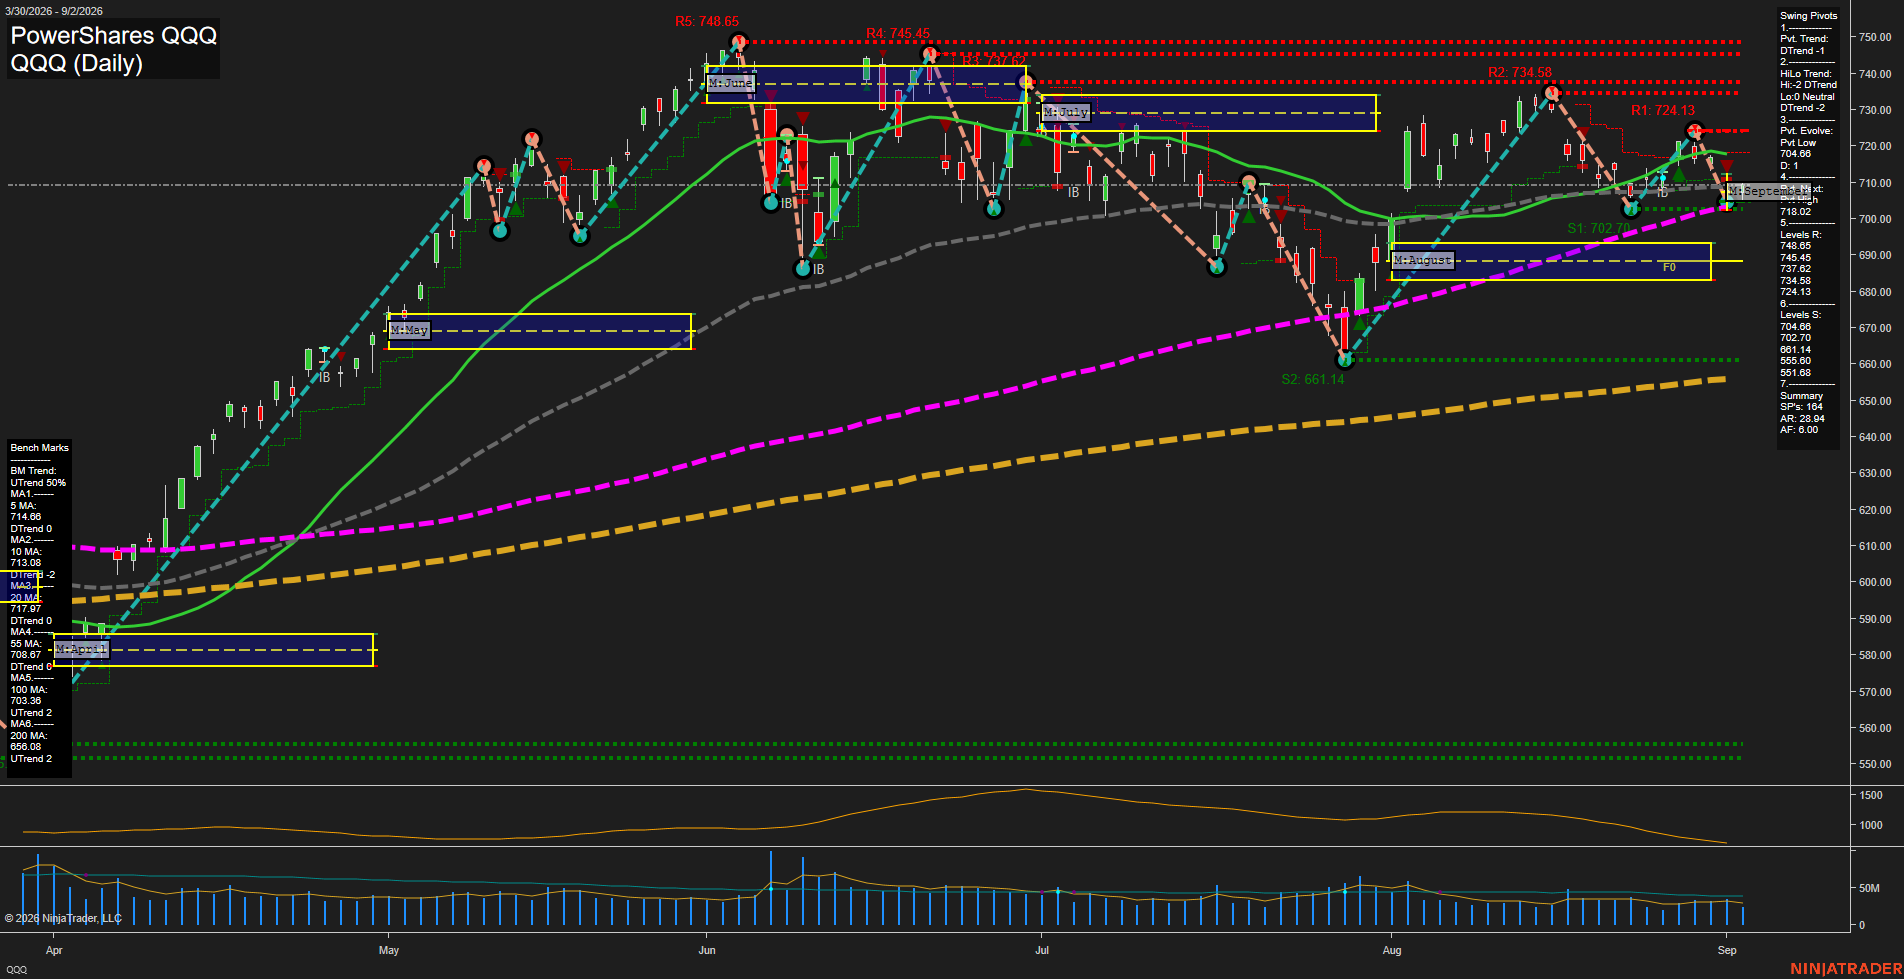Click the Apr label on time axis
This screenshot has height=979, width=1904.
point(54,951)
